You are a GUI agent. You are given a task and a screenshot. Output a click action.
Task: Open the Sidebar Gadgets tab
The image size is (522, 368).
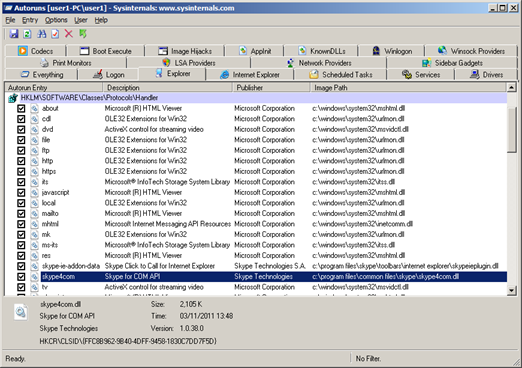452,63
